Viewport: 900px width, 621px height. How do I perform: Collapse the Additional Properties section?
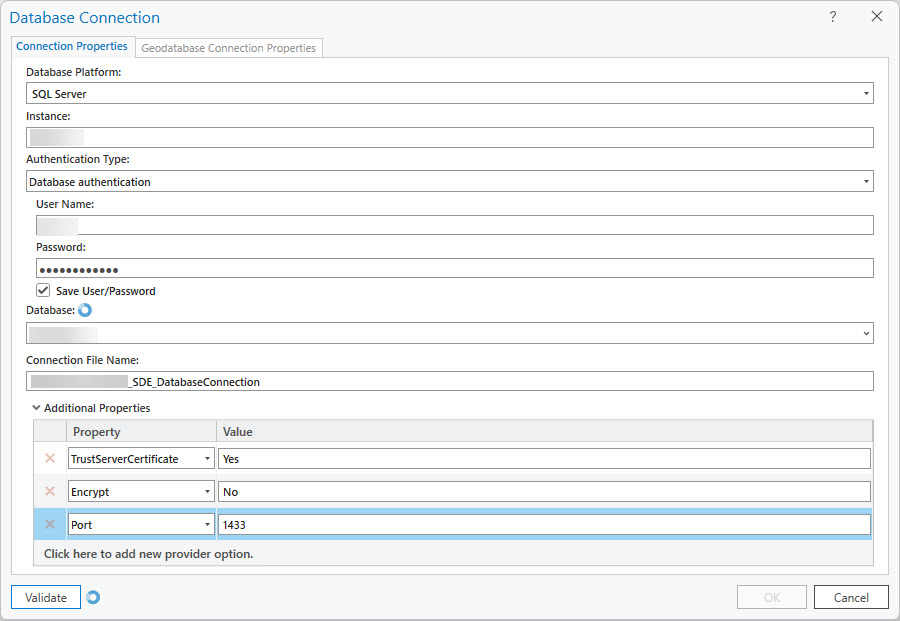(37, 408)
